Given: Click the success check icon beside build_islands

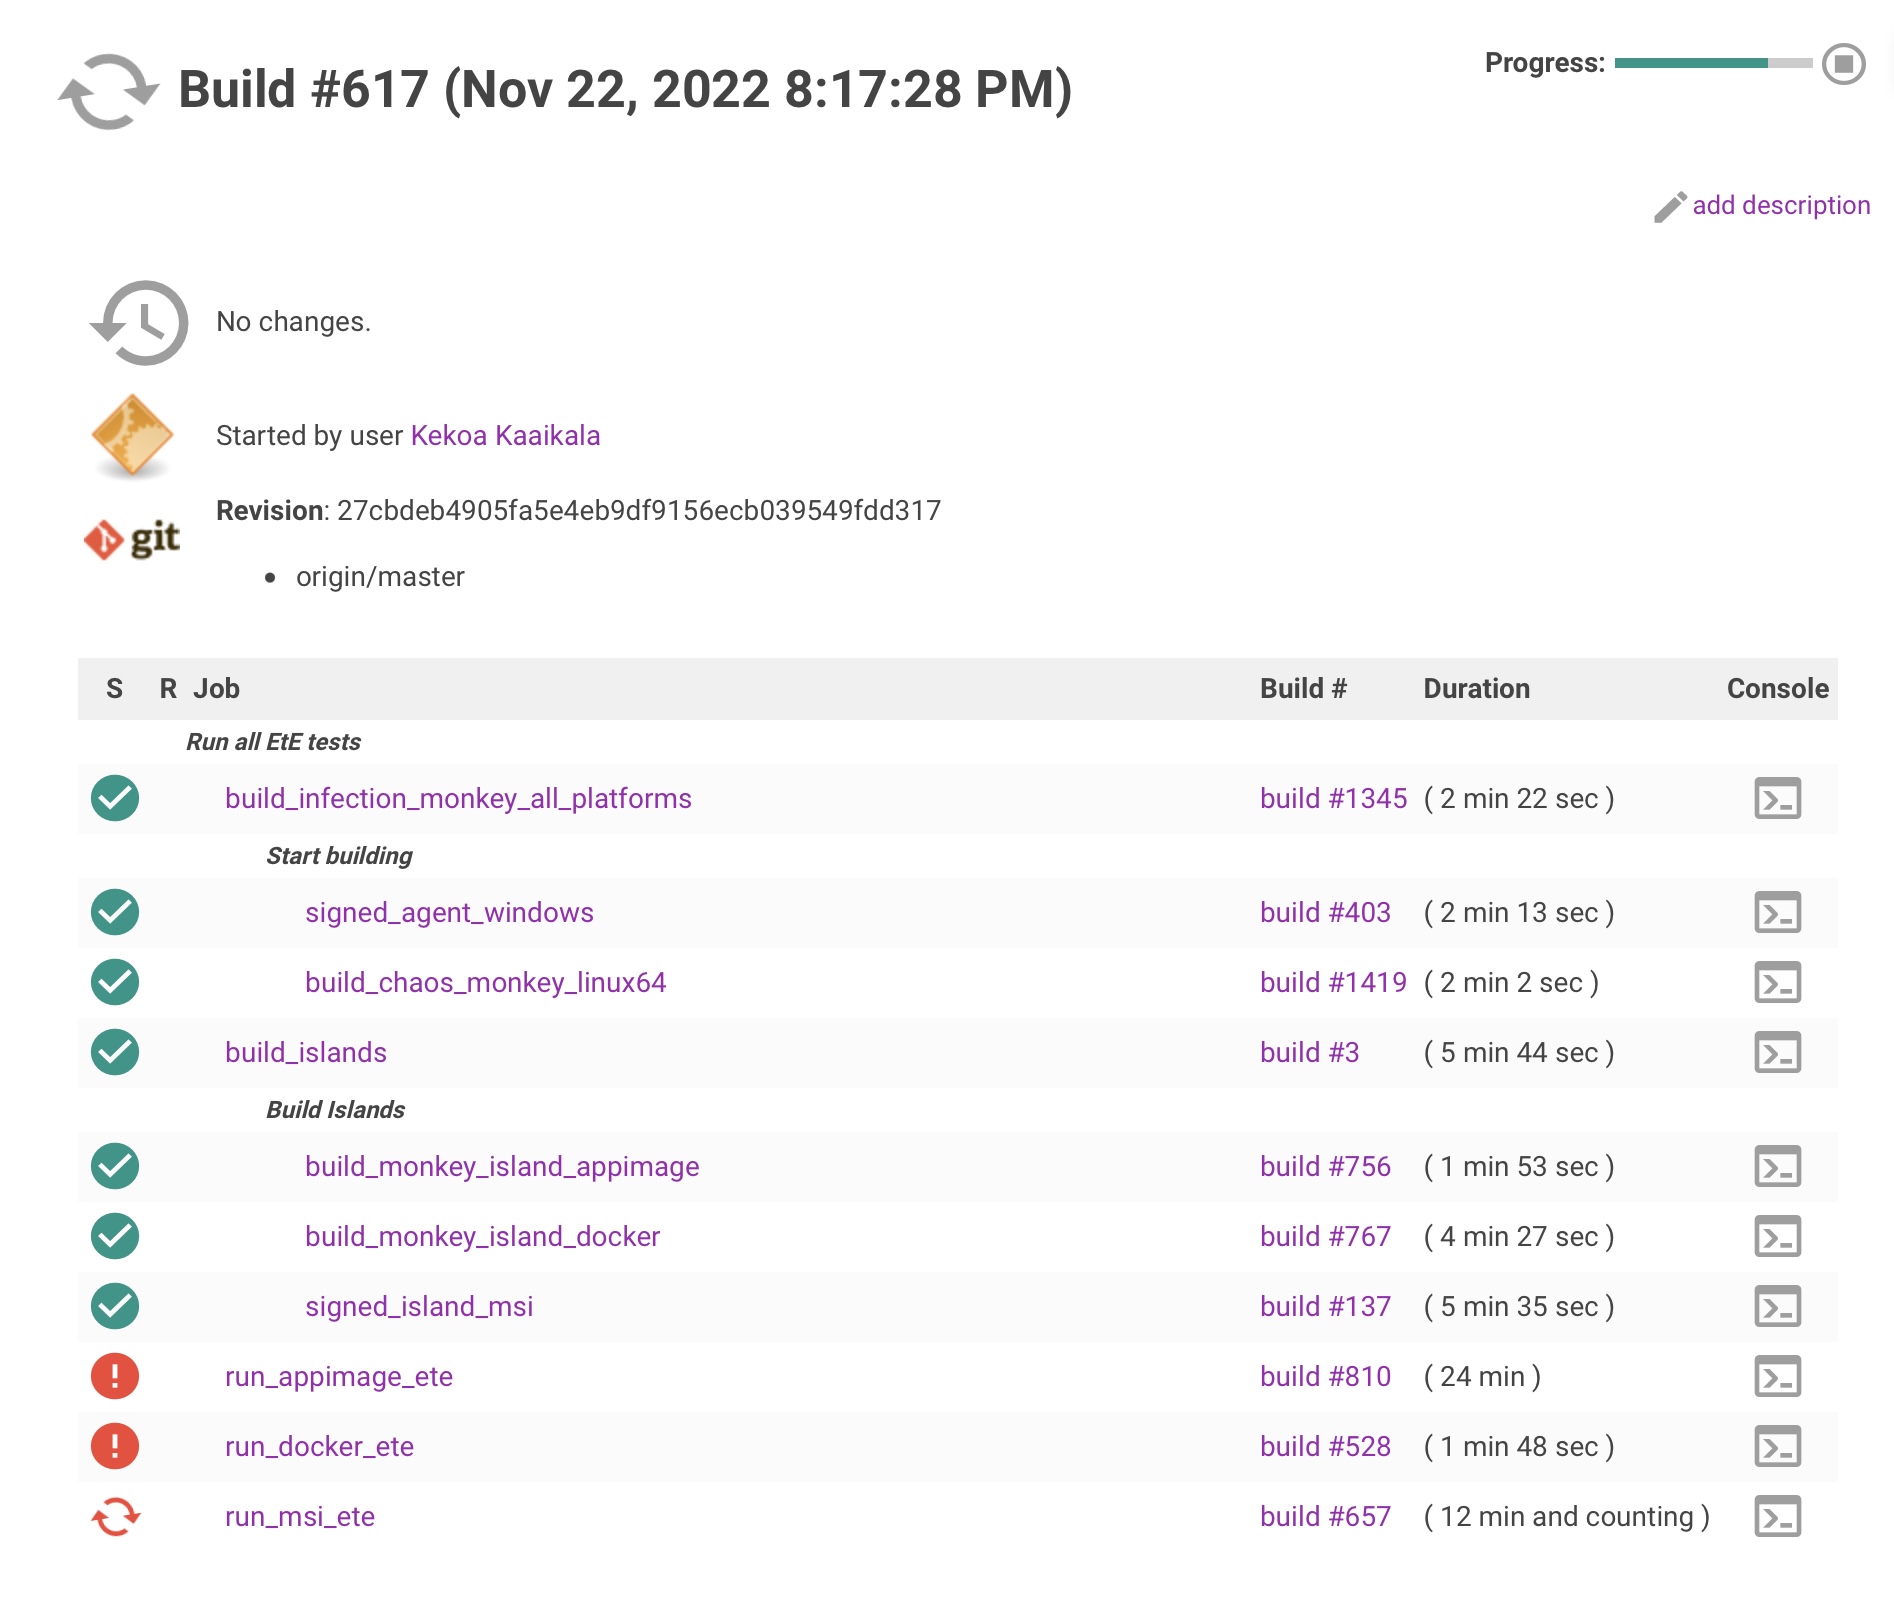Looking at the screenshot, I should (114, 1051).
